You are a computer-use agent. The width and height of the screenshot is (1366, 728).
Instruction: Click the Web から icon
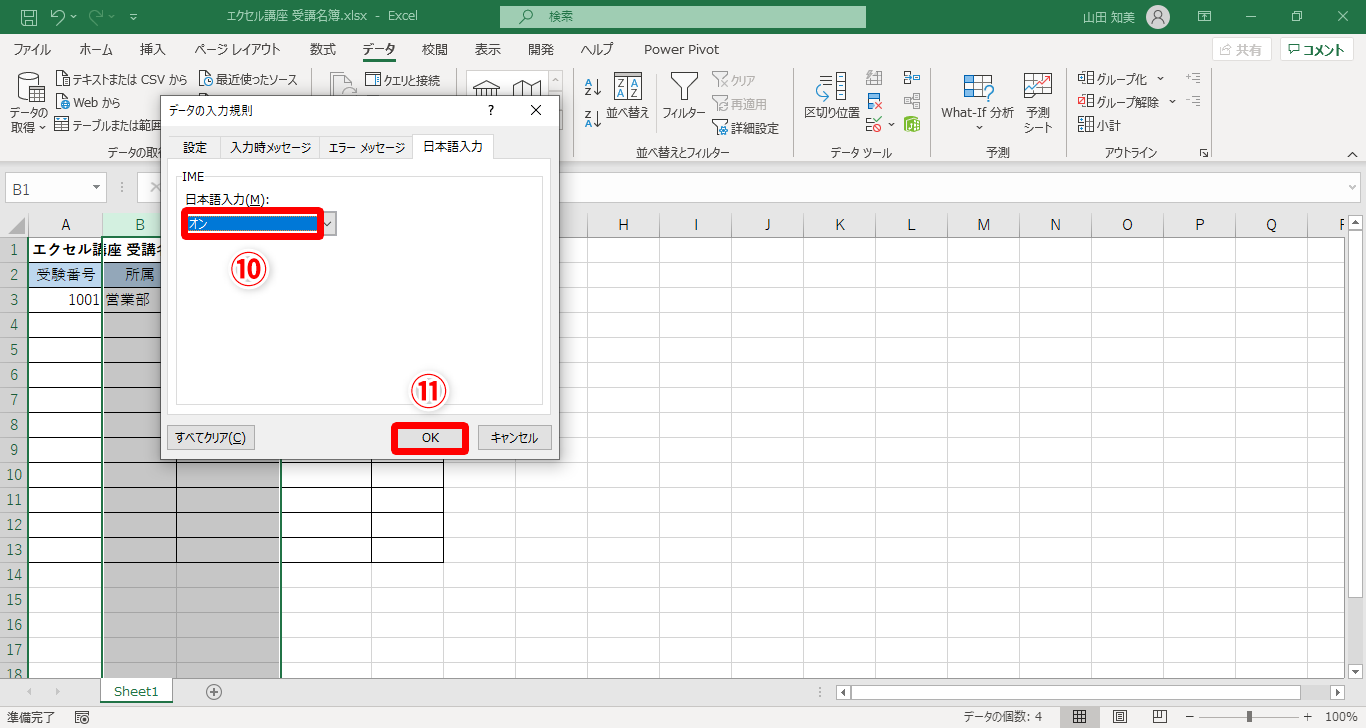click(63, 102)
